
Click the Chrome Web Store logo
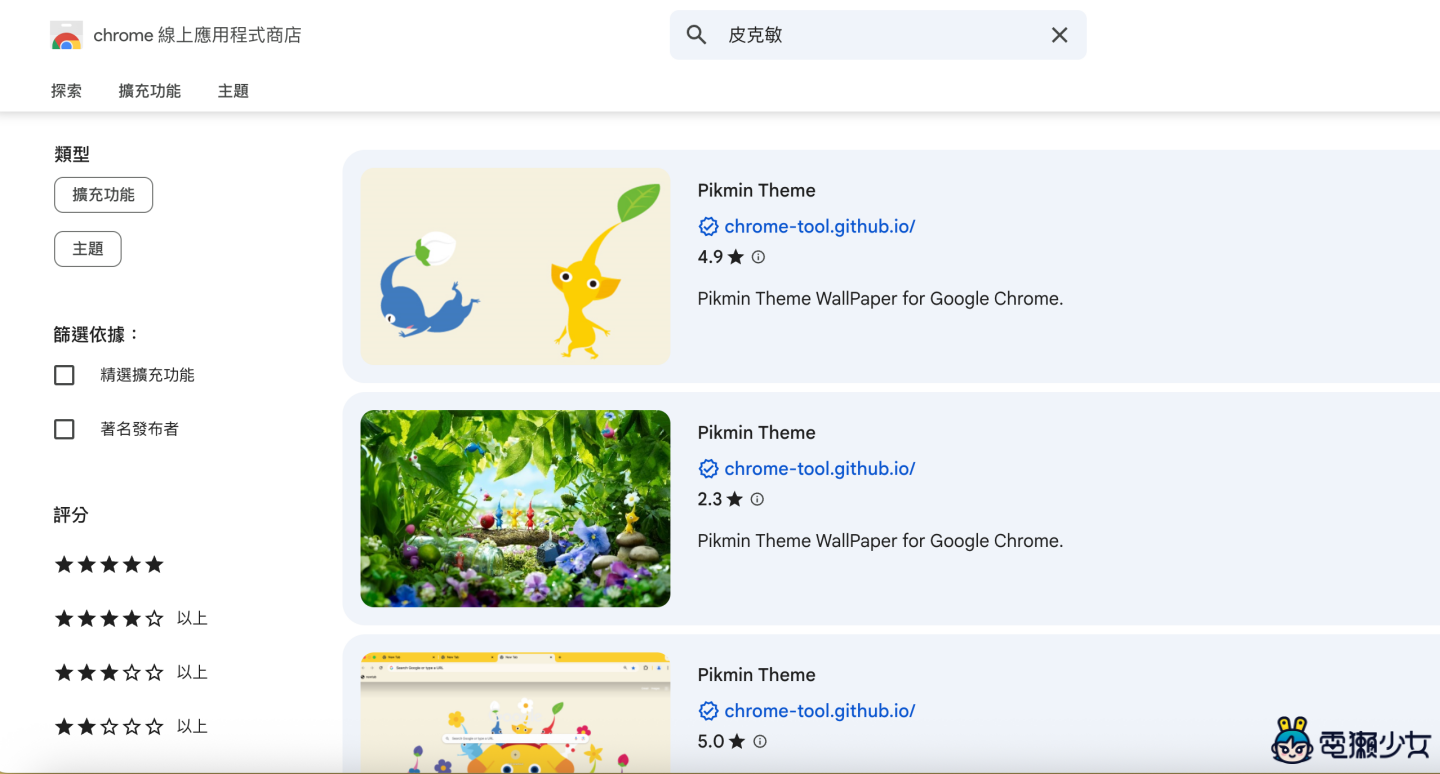(66, 36)
